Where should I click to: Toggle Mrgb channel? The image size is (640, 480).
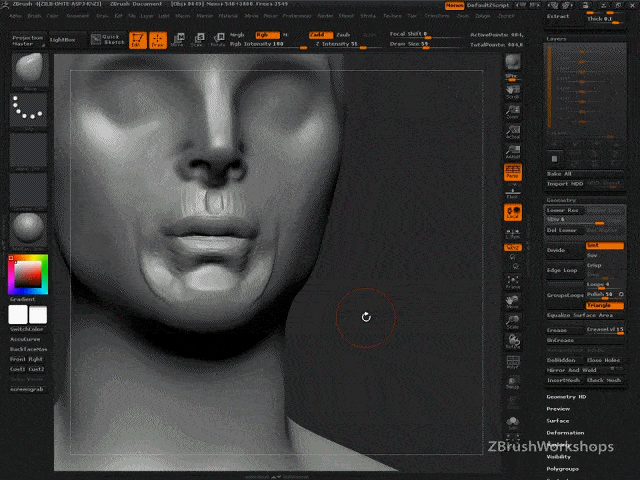237,35
